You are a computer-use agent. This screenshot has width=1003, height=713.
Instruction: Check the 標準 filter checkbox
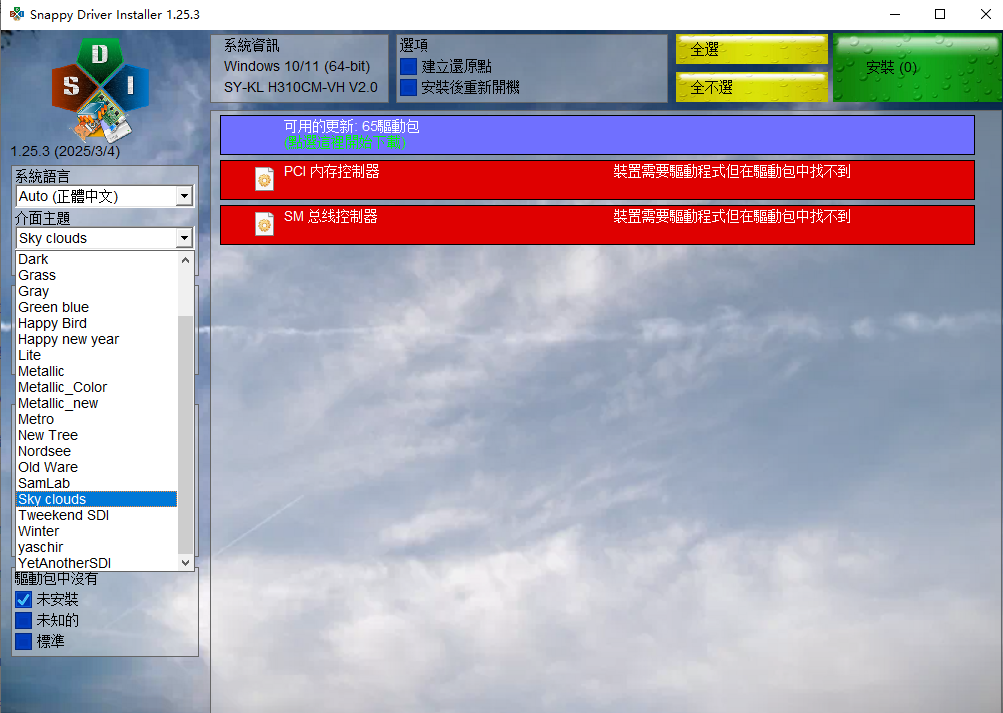pos(24,641)
